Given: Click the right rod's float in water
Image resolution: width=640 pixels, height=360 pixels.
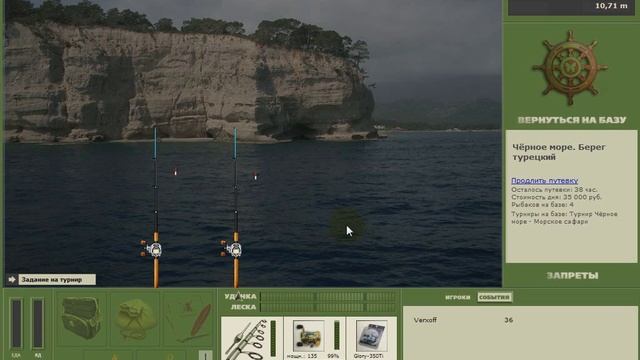Looking at the screenshot, I should (256, 177).
